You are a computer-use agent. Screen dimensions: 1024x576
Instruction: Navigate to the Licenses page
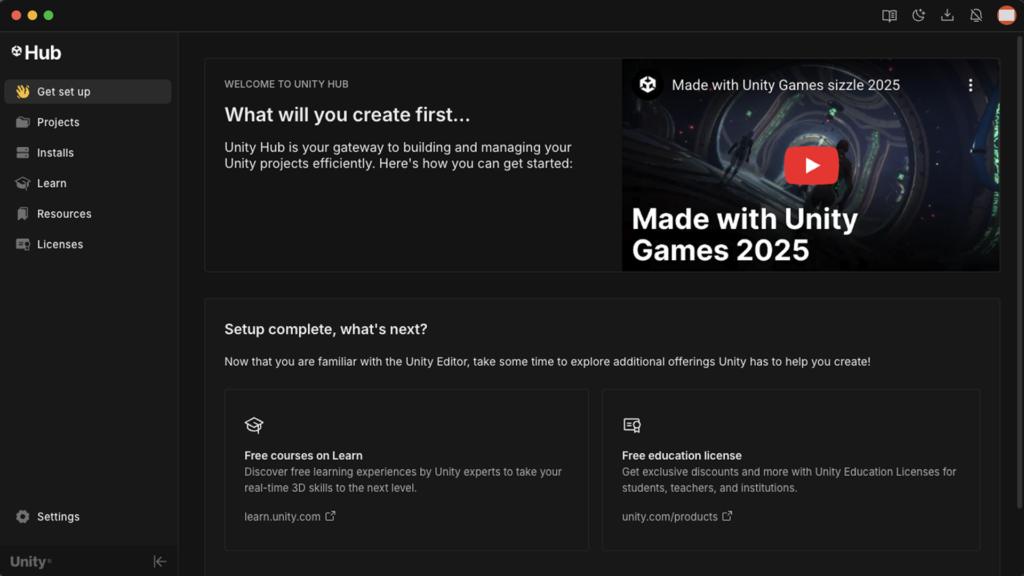pos(60,245)
